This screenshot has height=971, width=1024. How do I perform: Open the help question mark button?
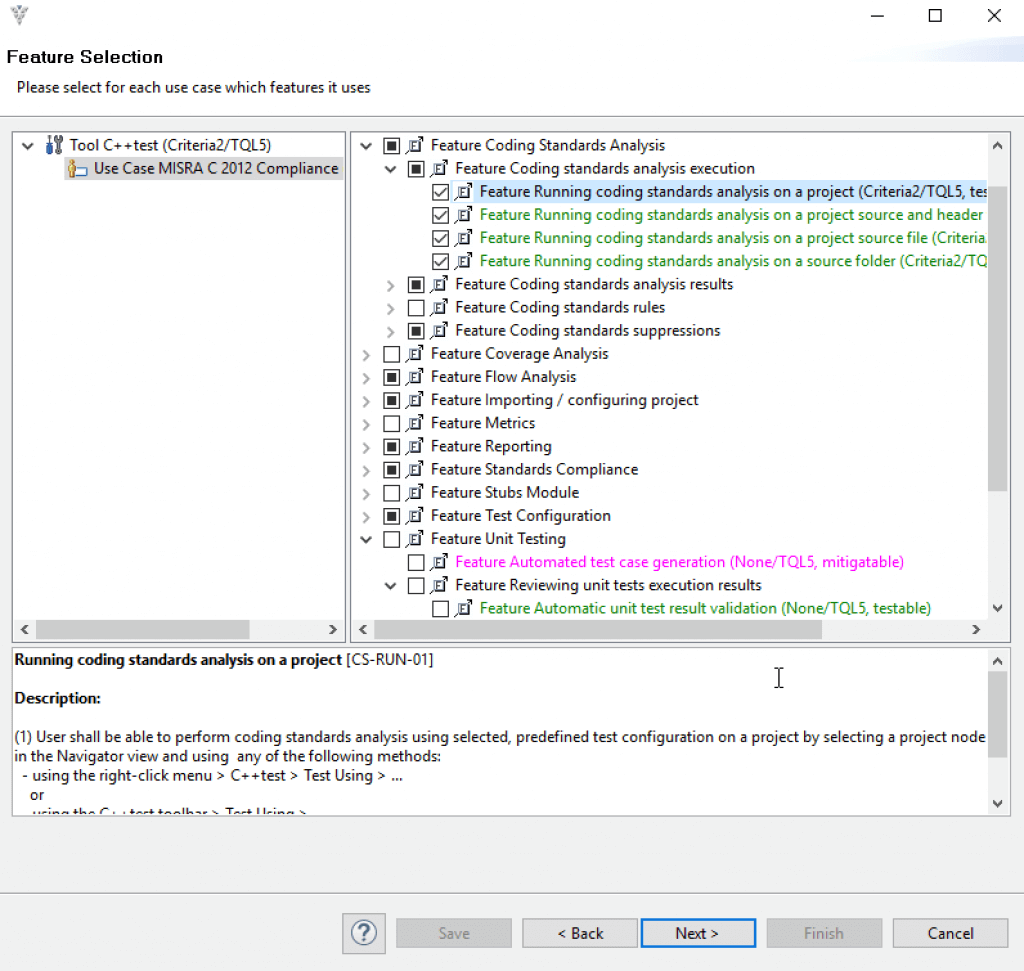pos(364,933)
